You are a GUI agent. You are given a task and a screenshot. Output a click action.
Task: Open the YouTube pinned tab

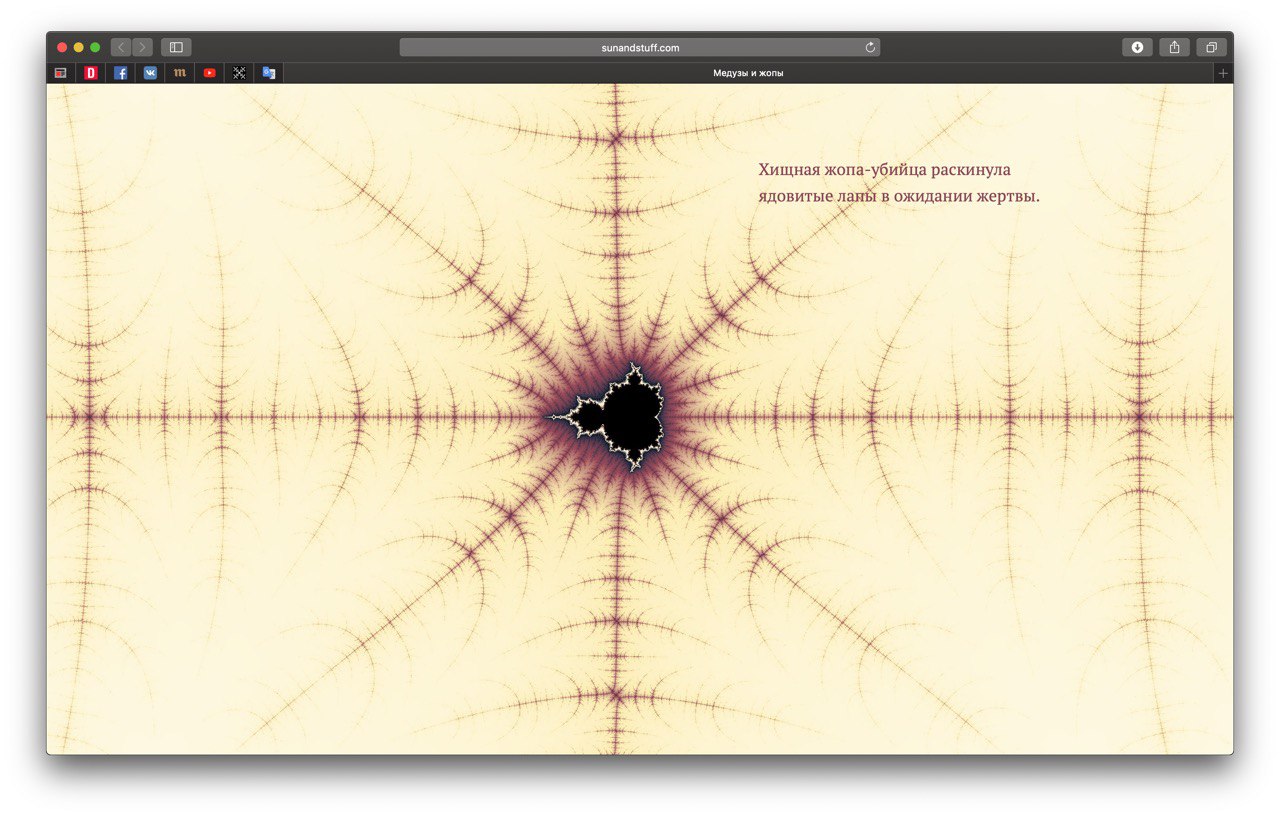[x=209, y=73]
